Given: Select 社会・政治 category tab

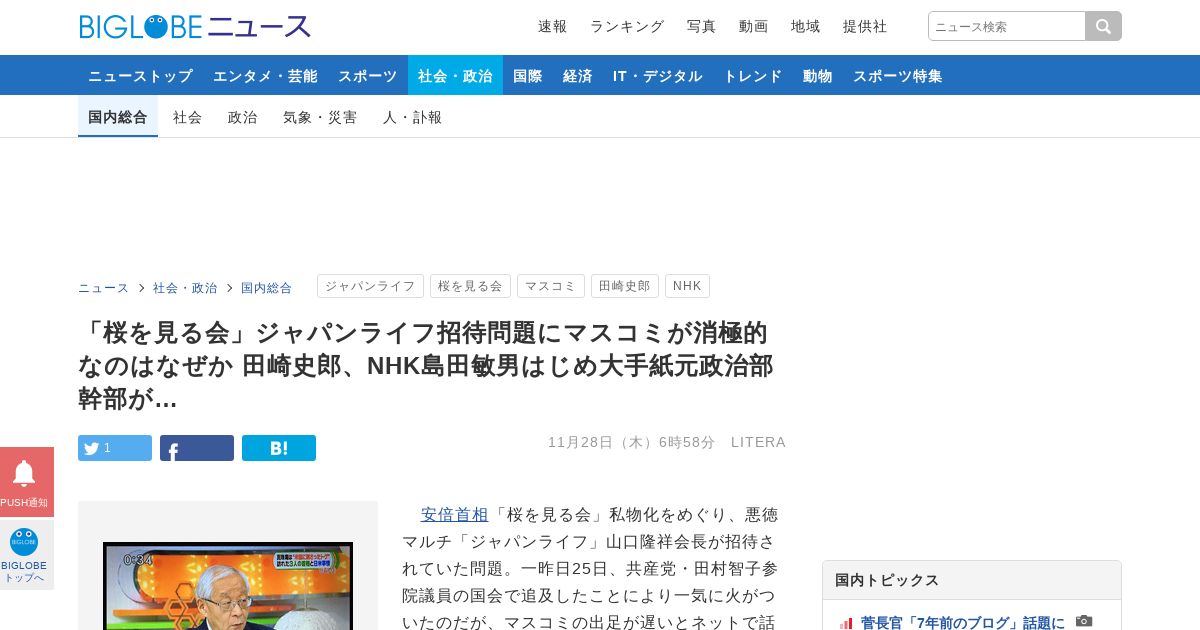Looking at the screenshot, I should tap(455, 75).
